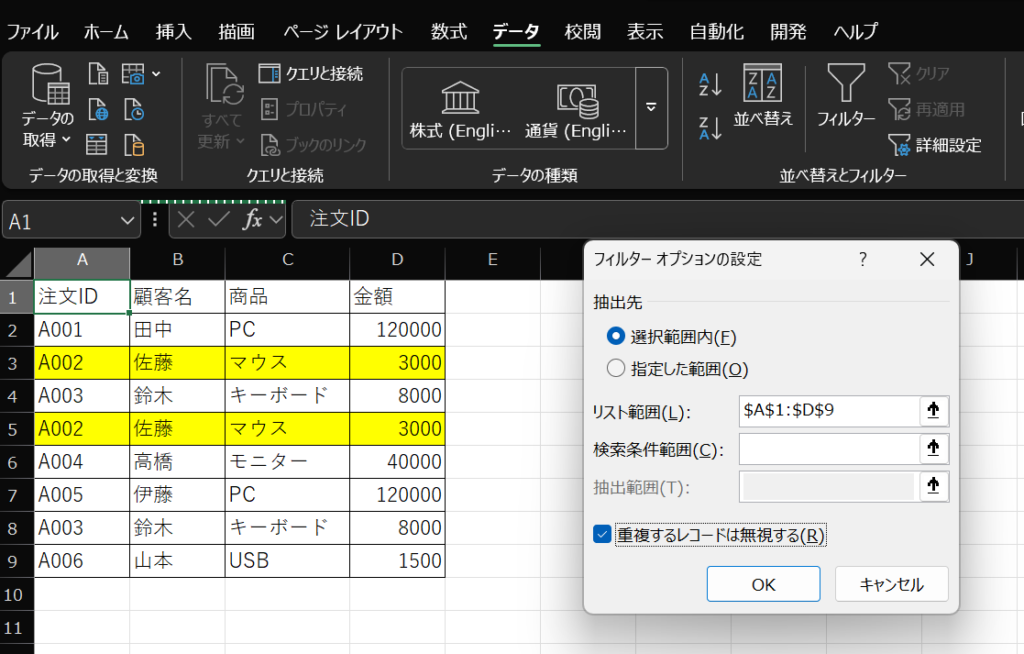Click the 検索条件範囲 input field
Viewport: 1024px width, 654px height.
tap(828, 449)
